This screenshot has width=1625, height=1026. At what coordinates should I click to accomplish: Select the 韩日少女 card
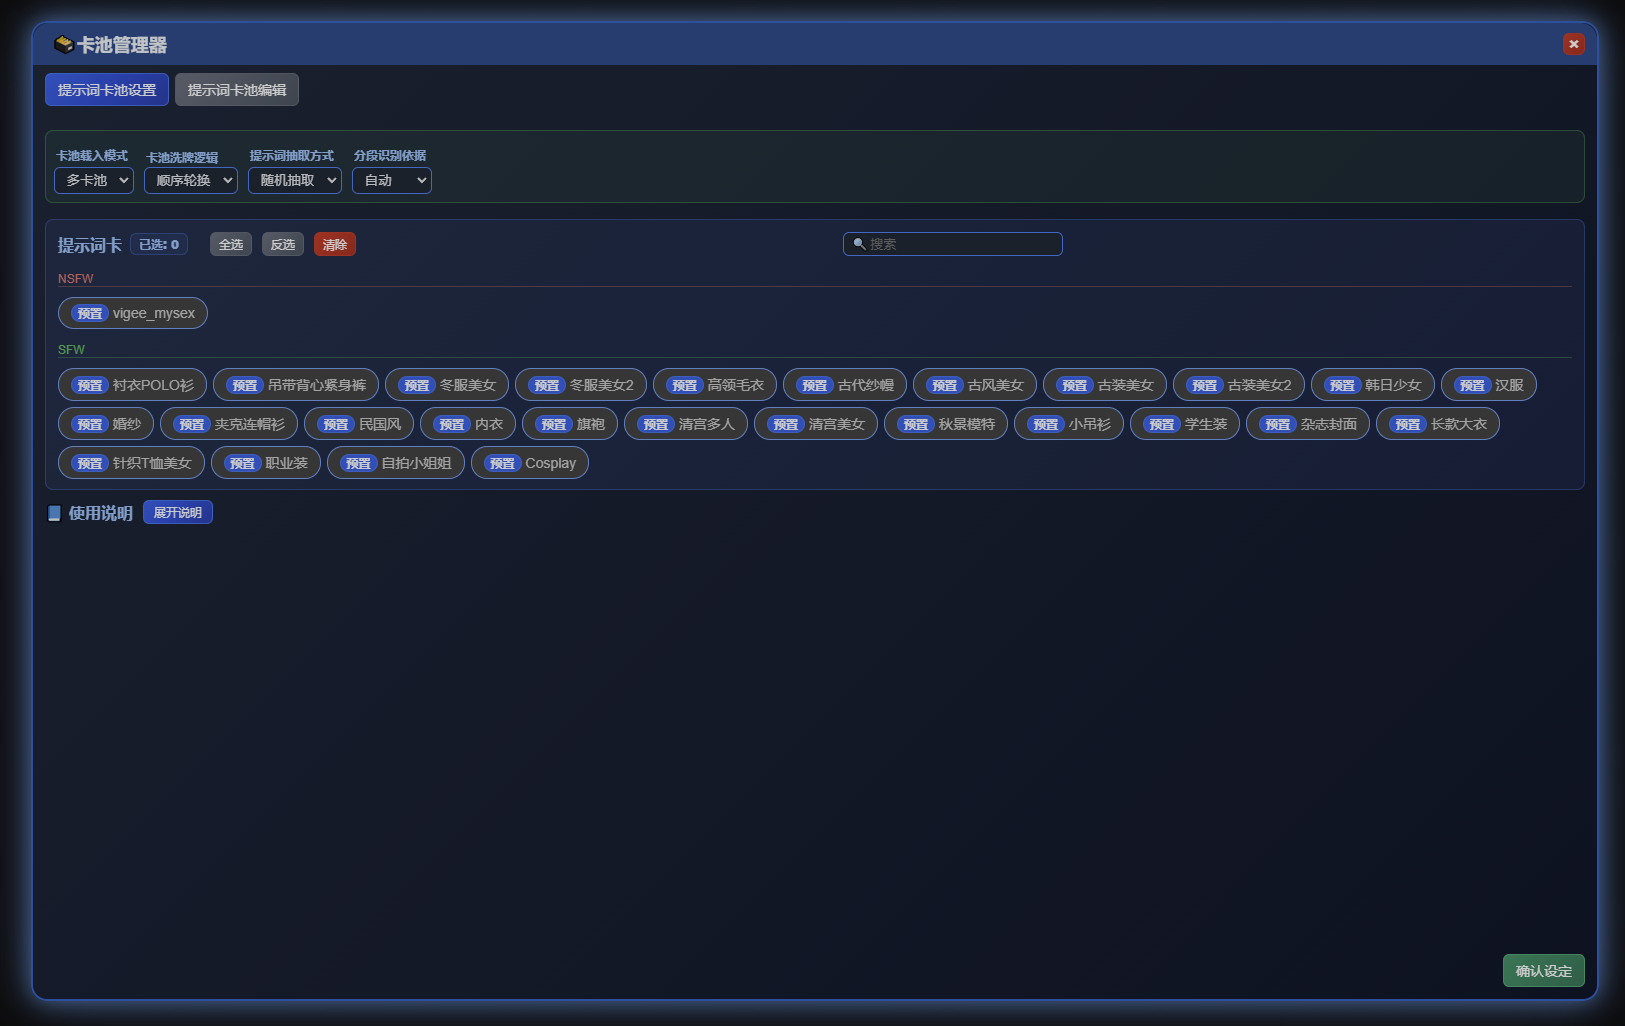coord(1373,385)
